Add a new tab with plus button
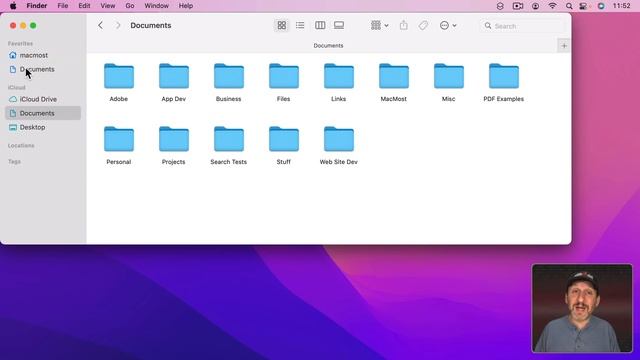 [x=564, y=46]
